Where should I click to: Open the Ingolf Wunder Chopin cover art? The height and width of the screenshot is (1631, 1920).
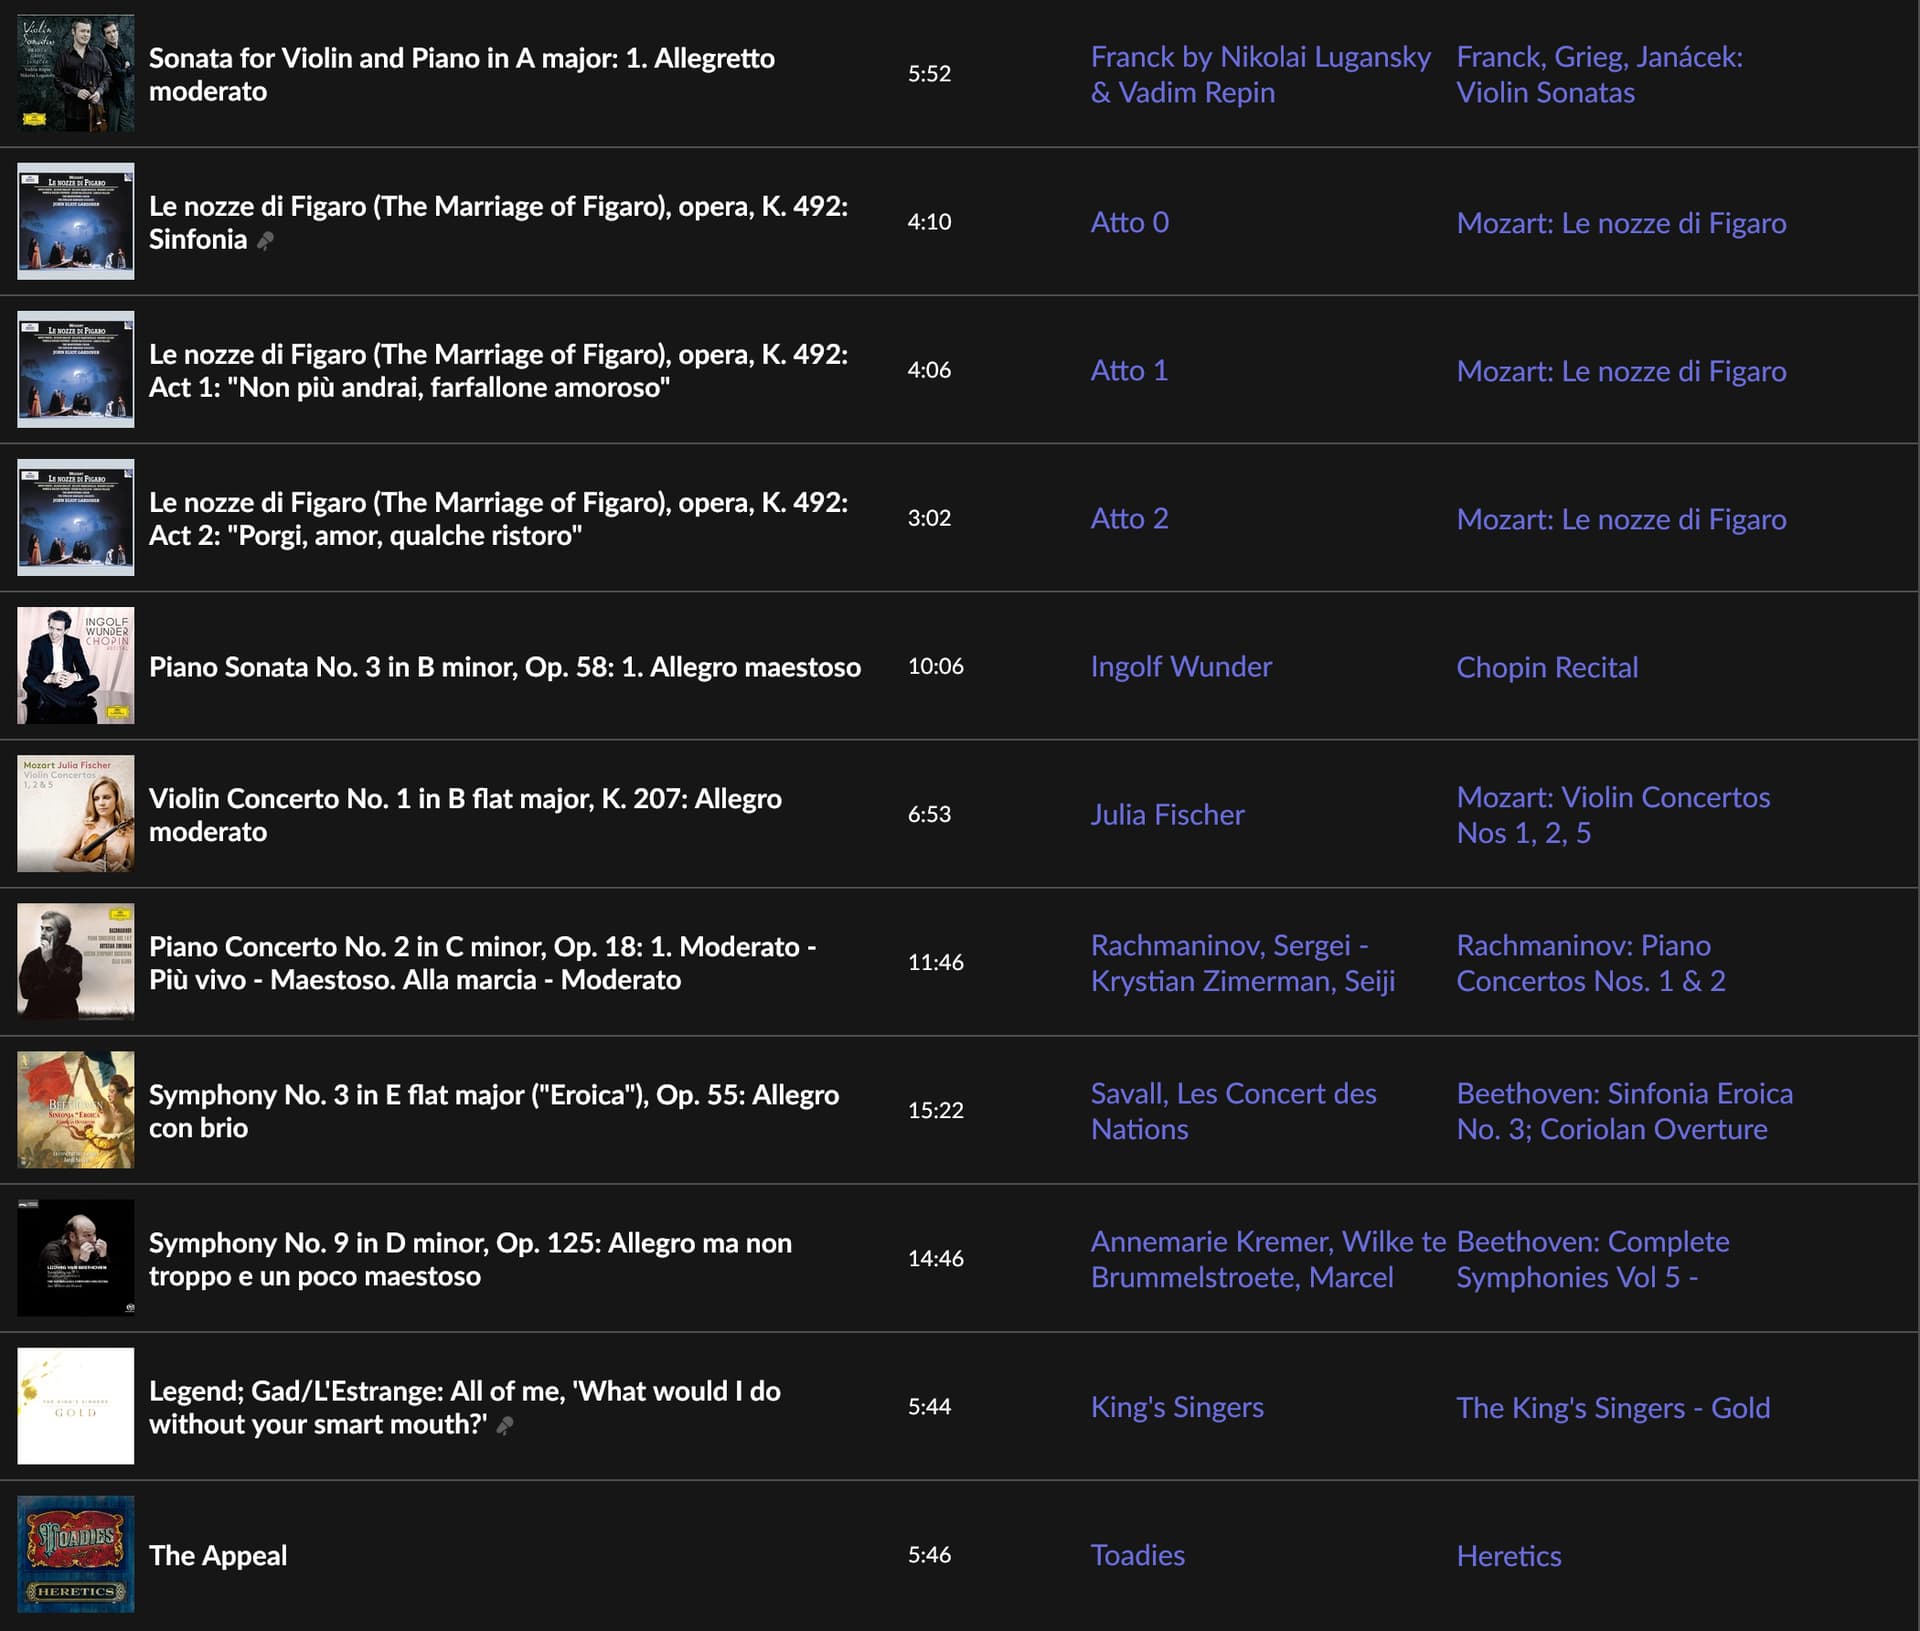point(76,665)
